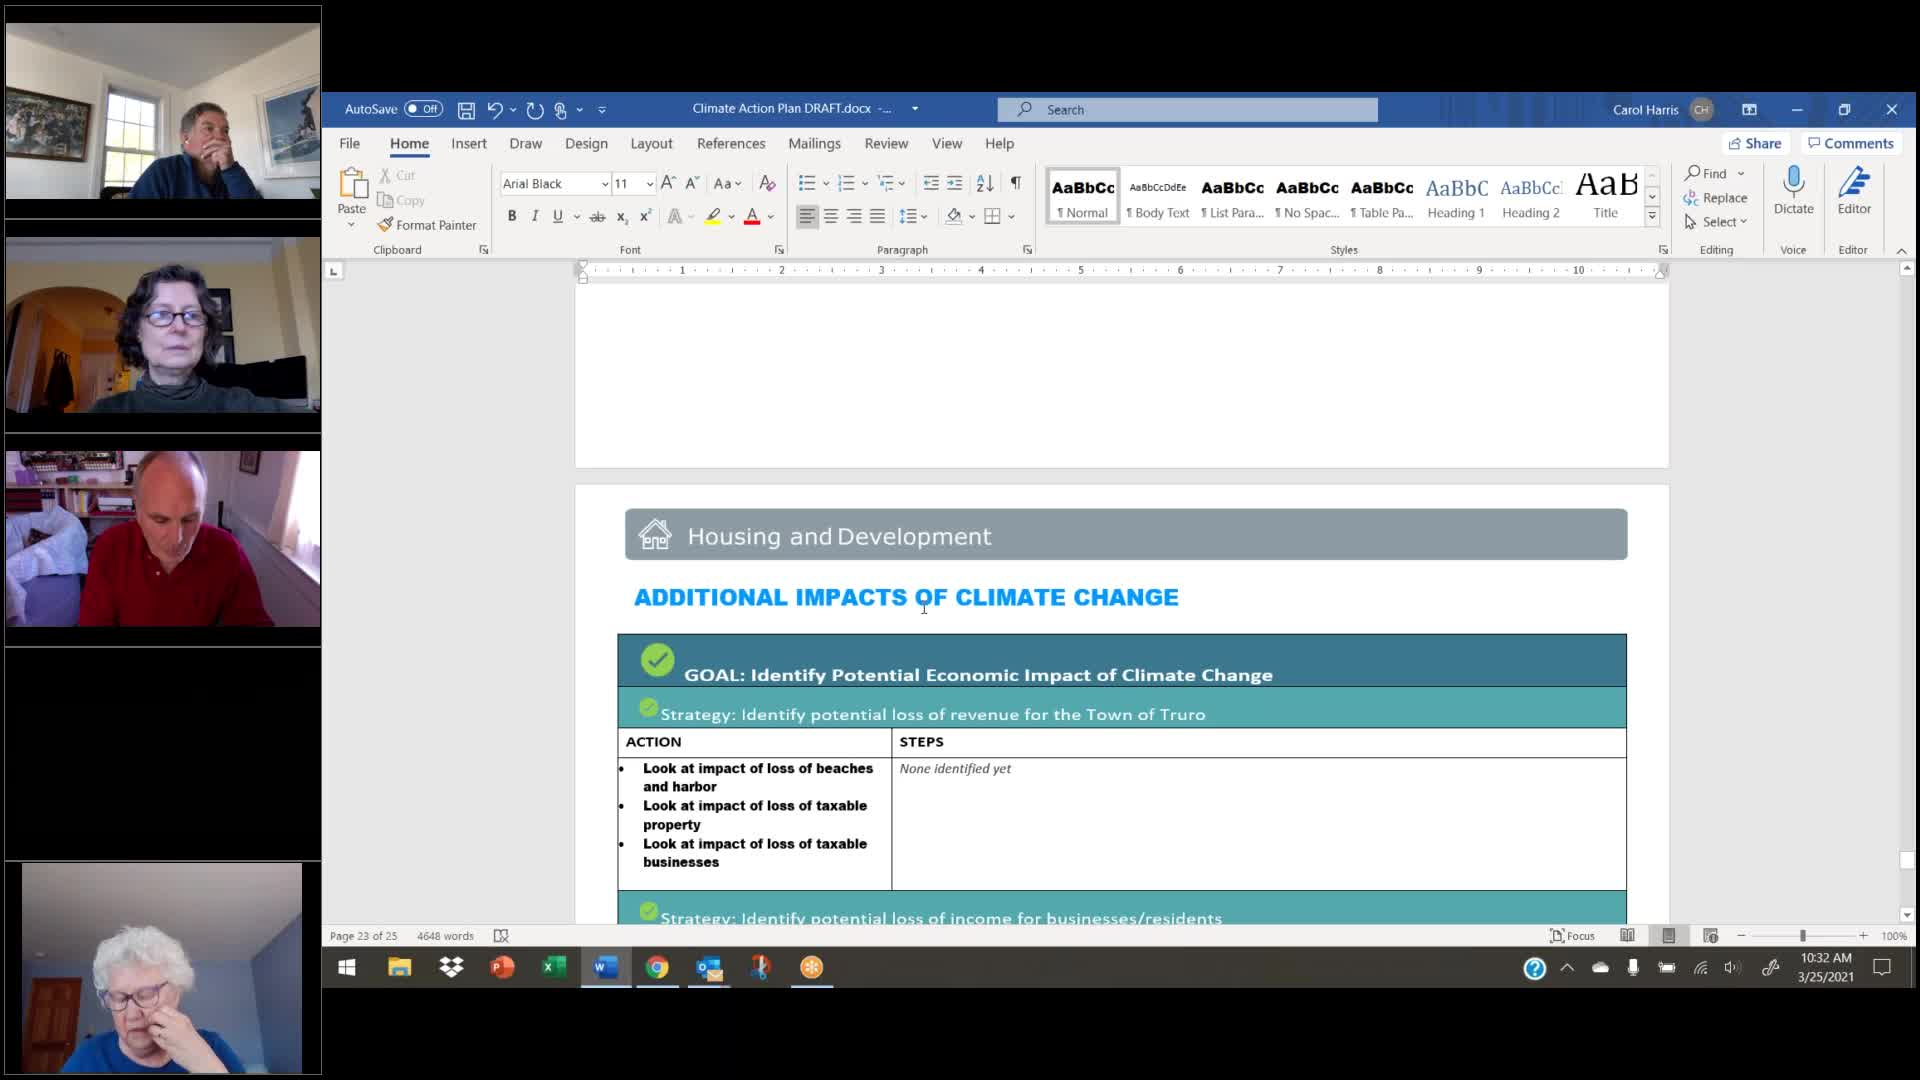Screen dimensions: 1920x1080
Task: Toggle italic formatting
Action: [x=535, y=216]
